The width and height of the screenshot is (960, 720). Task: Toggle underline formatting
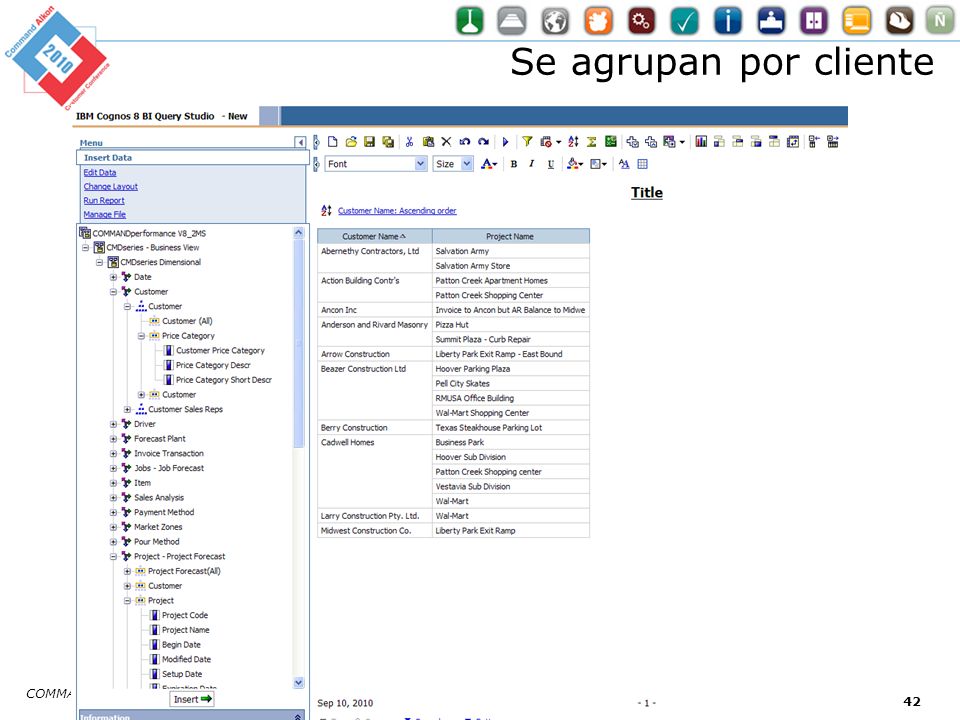(551, 164)
